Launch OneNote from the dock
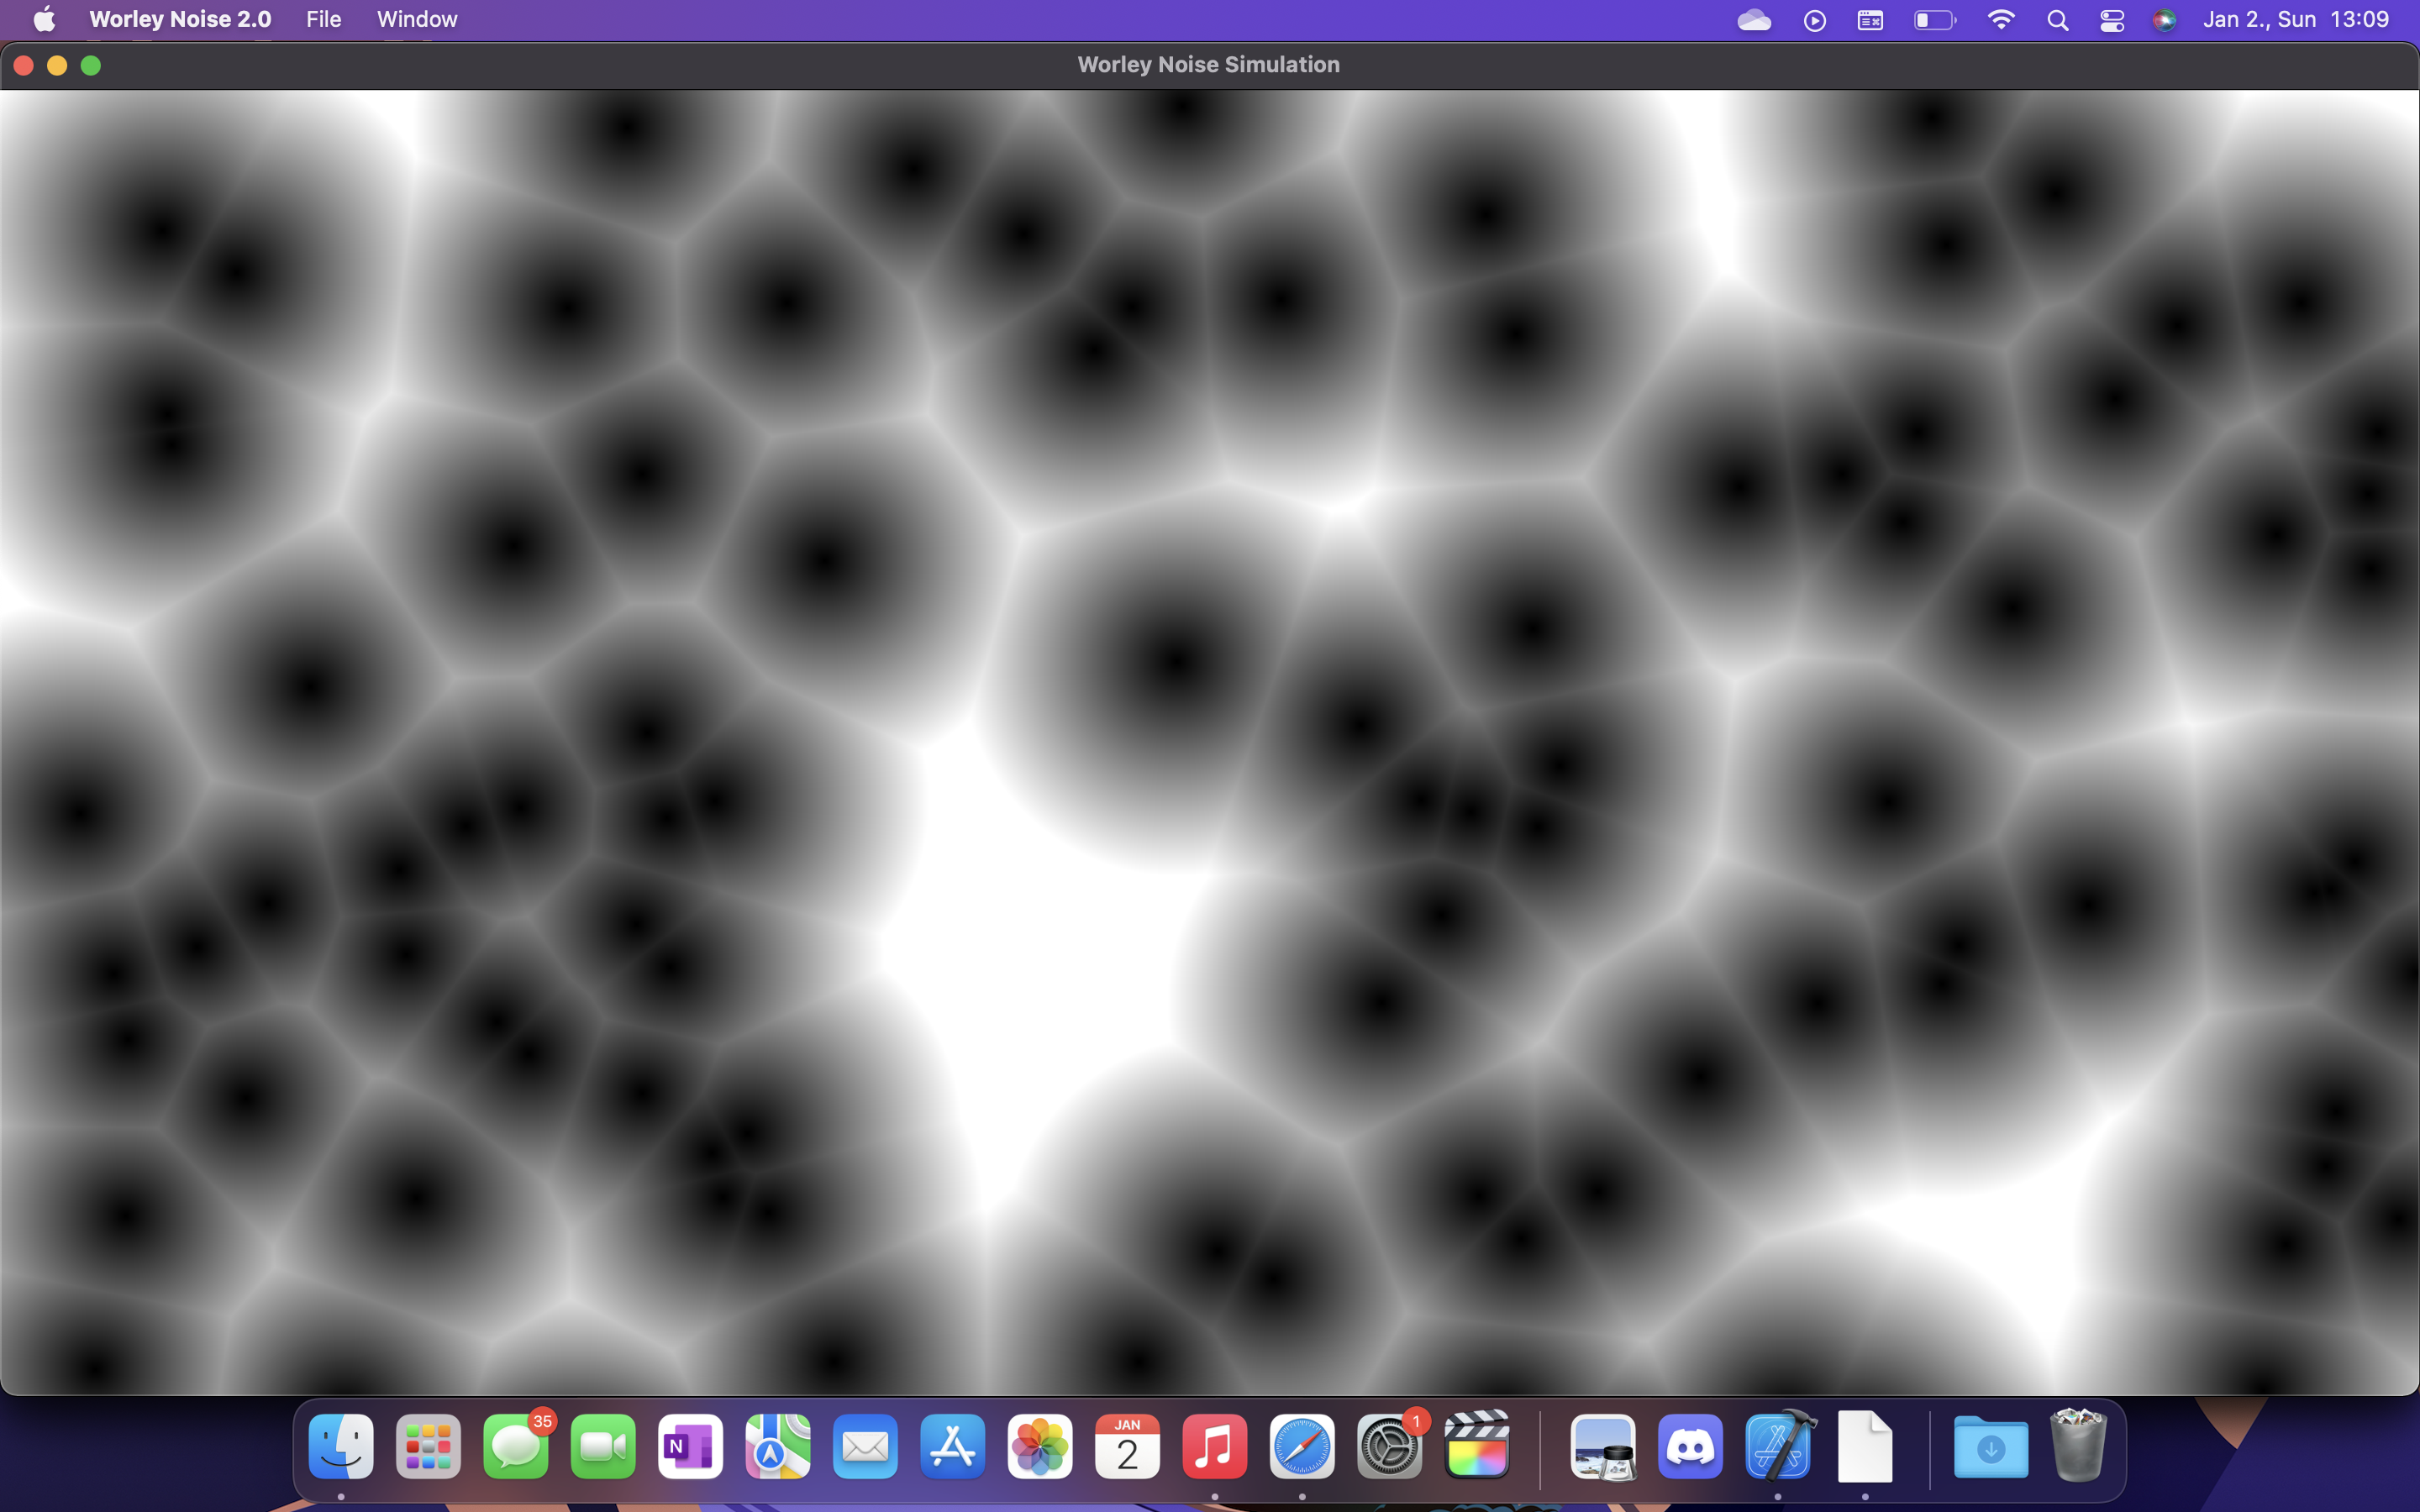The image size is (2420, 1512). pyautogui.click(x=690, y=1447)
